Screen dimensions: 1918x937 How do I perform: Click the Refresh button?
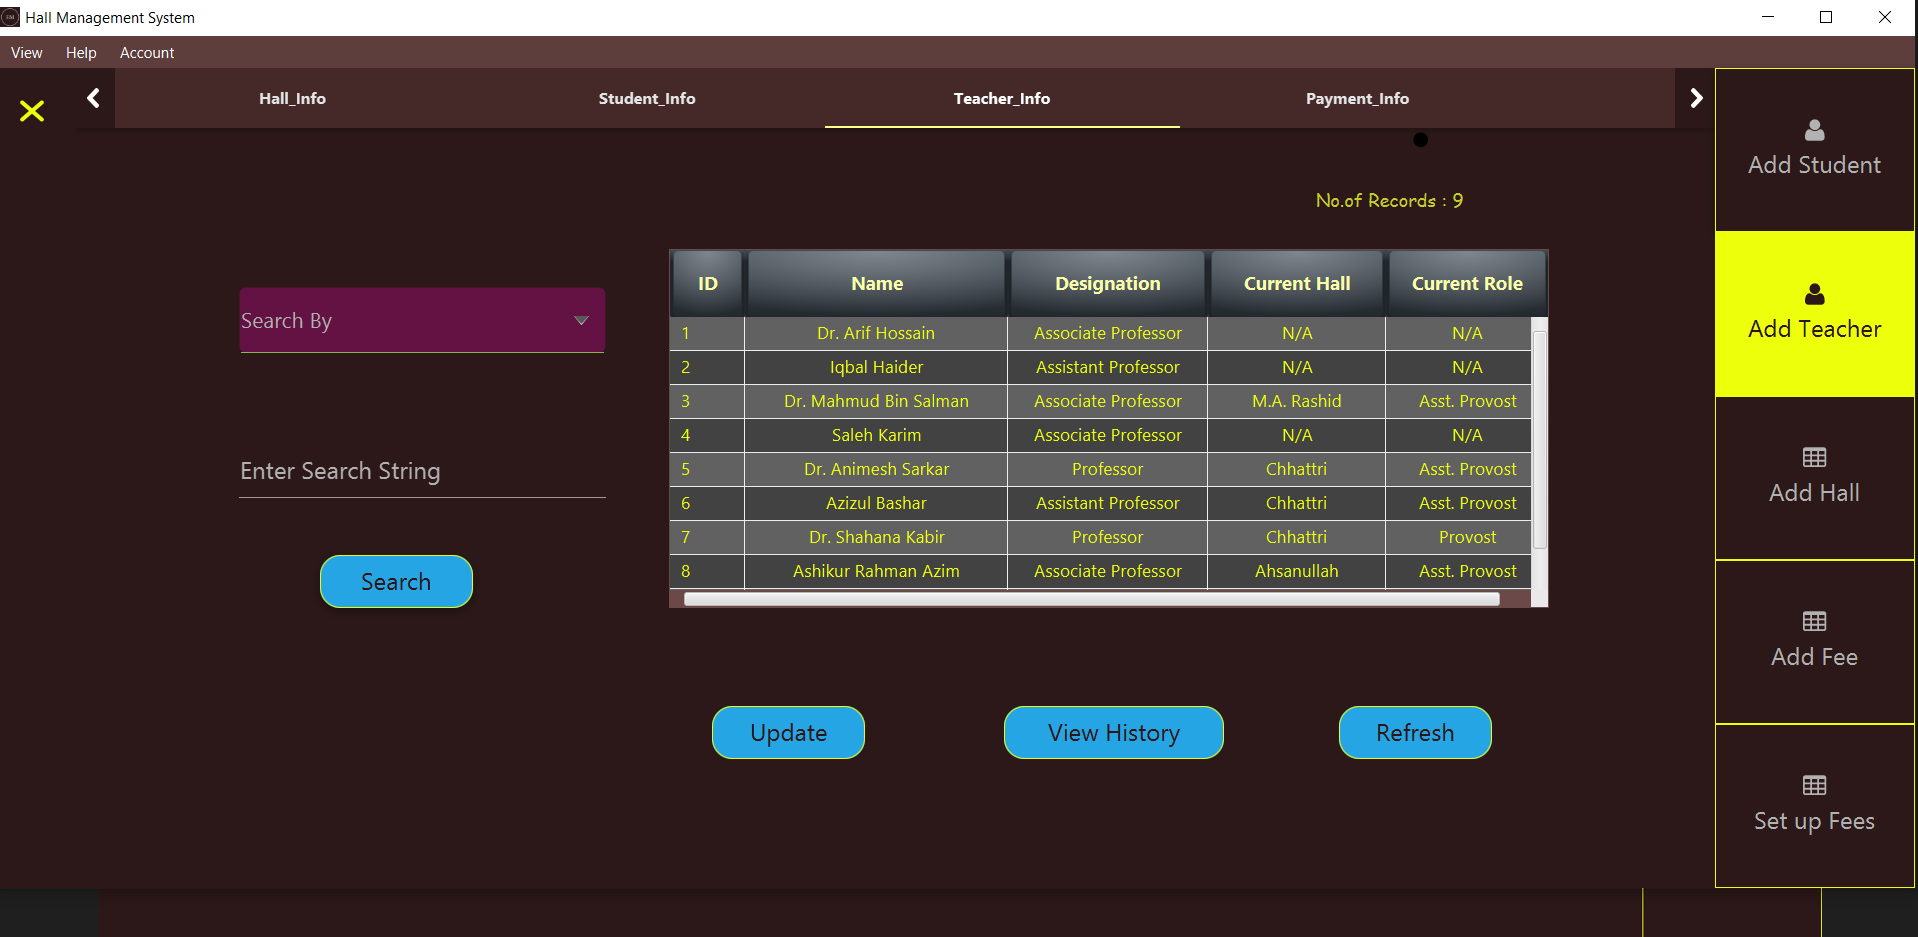coord(1415,732)
